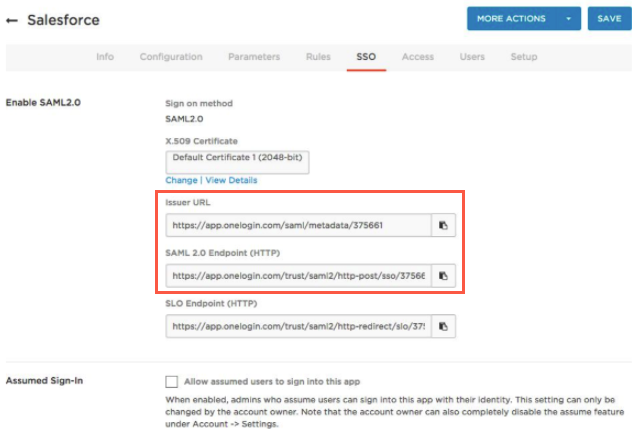The image size is (636, 435).
Task: Enable Allow assumed users to sign in
Action: (172, 381)
